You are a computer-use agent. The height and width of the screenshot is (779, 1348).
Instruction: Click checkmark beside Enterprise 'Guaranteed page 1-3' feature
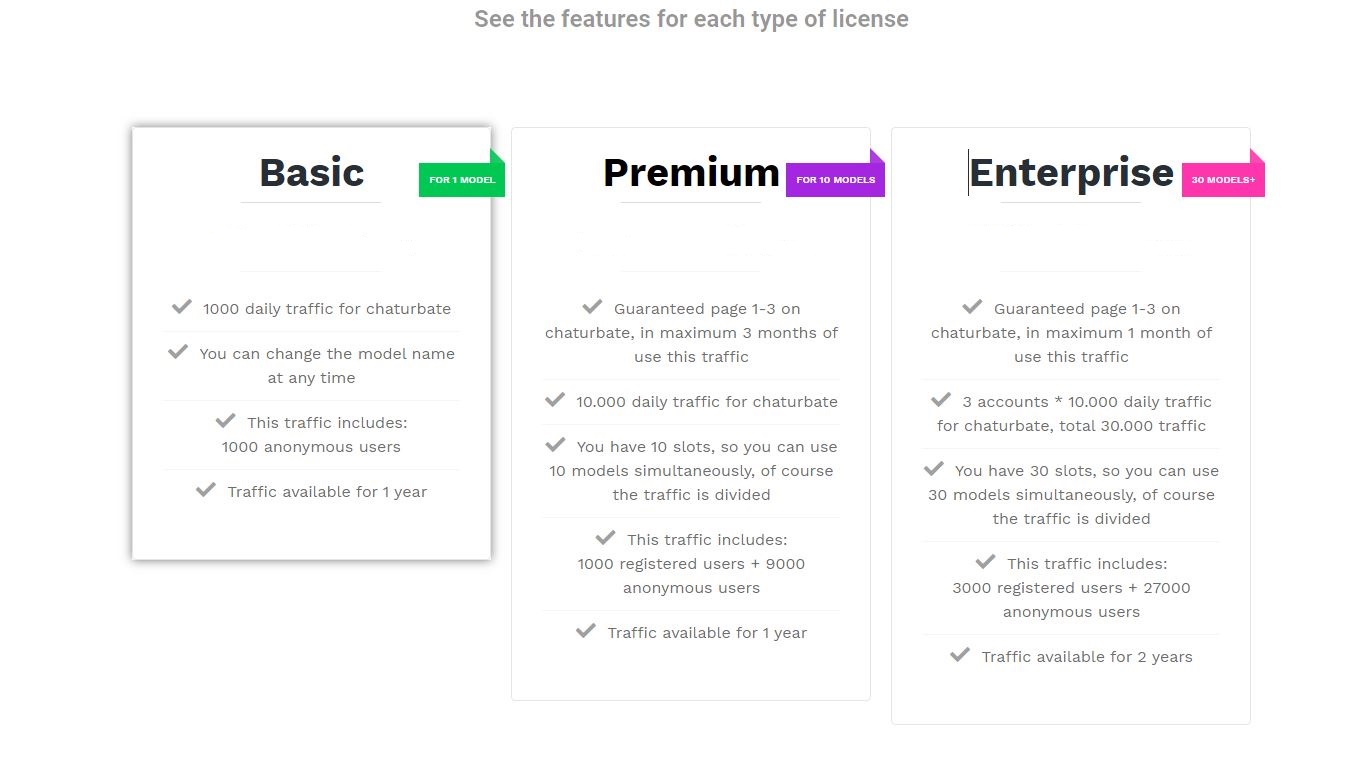pyautogui.click(x=972, y=307)
